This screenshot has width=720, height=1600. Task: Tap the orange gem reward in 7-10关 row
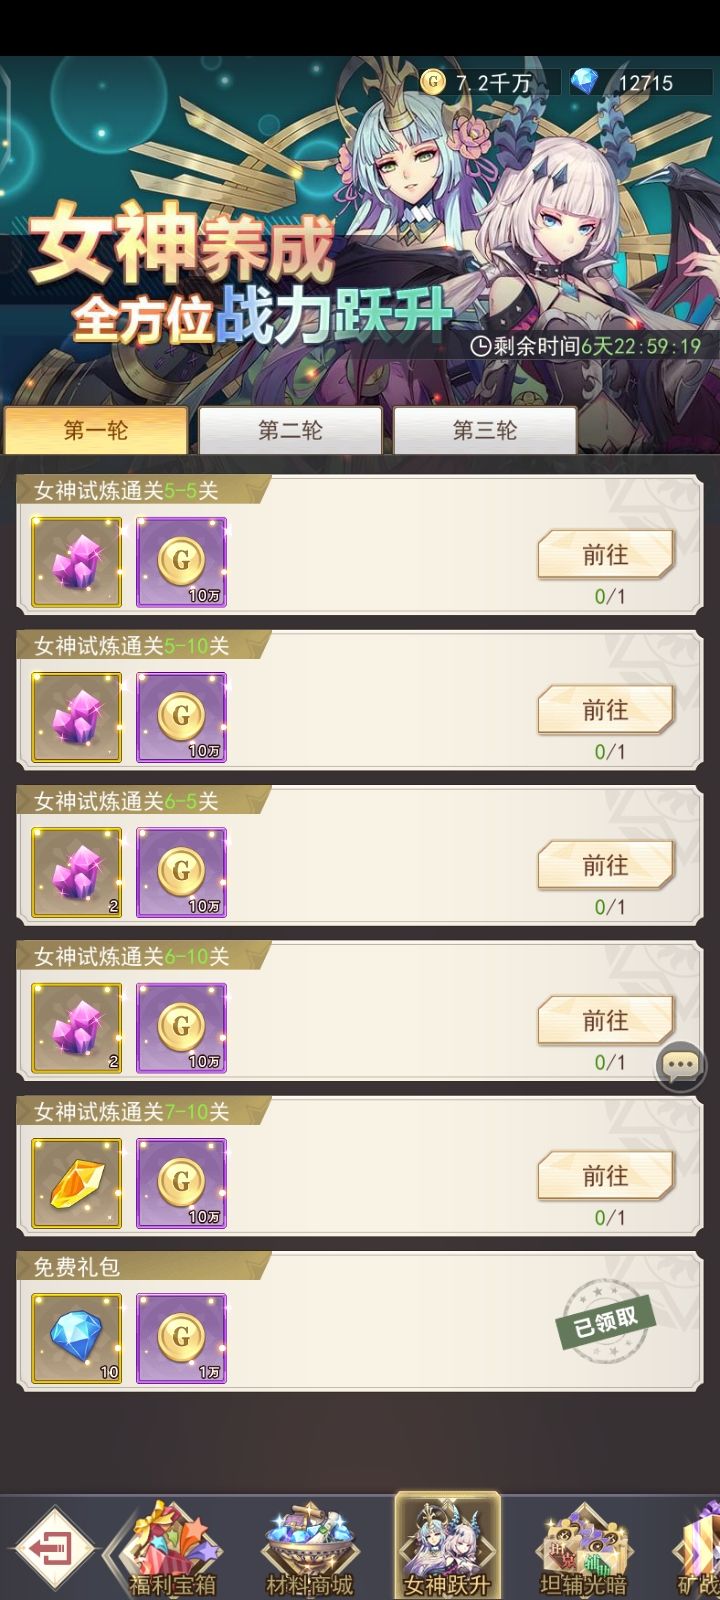click(x=77, y=1183)
